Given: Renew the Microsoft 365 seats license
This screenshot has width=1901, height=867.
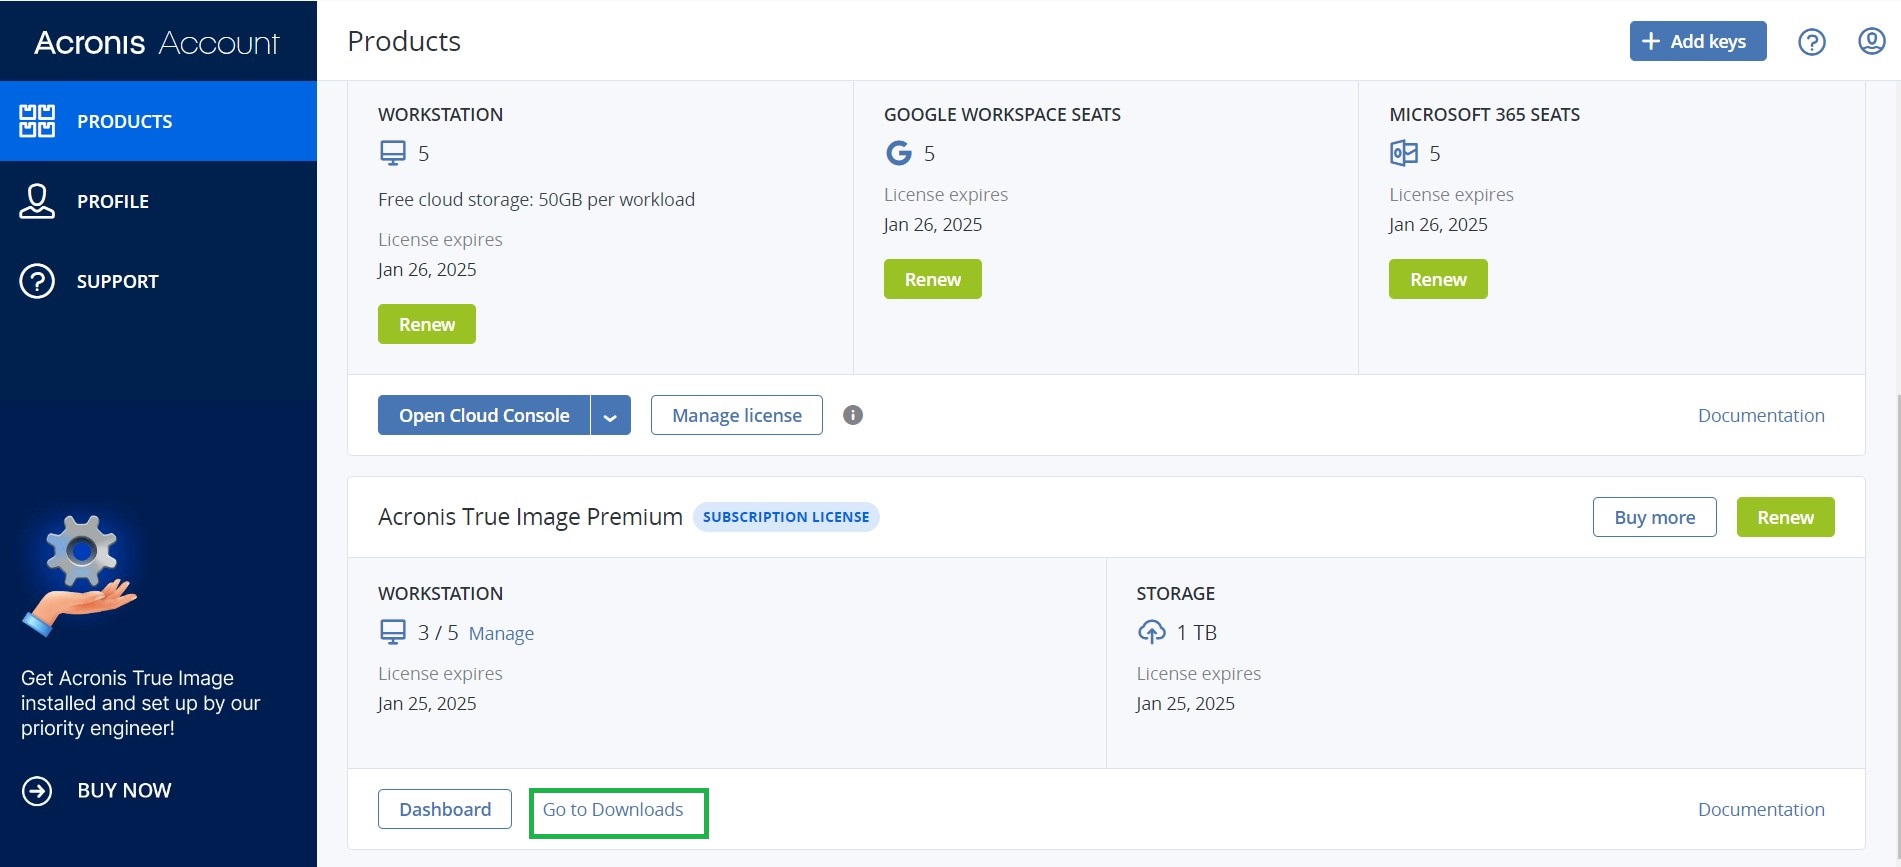Looking at the screenshot, I should 1437,279.
